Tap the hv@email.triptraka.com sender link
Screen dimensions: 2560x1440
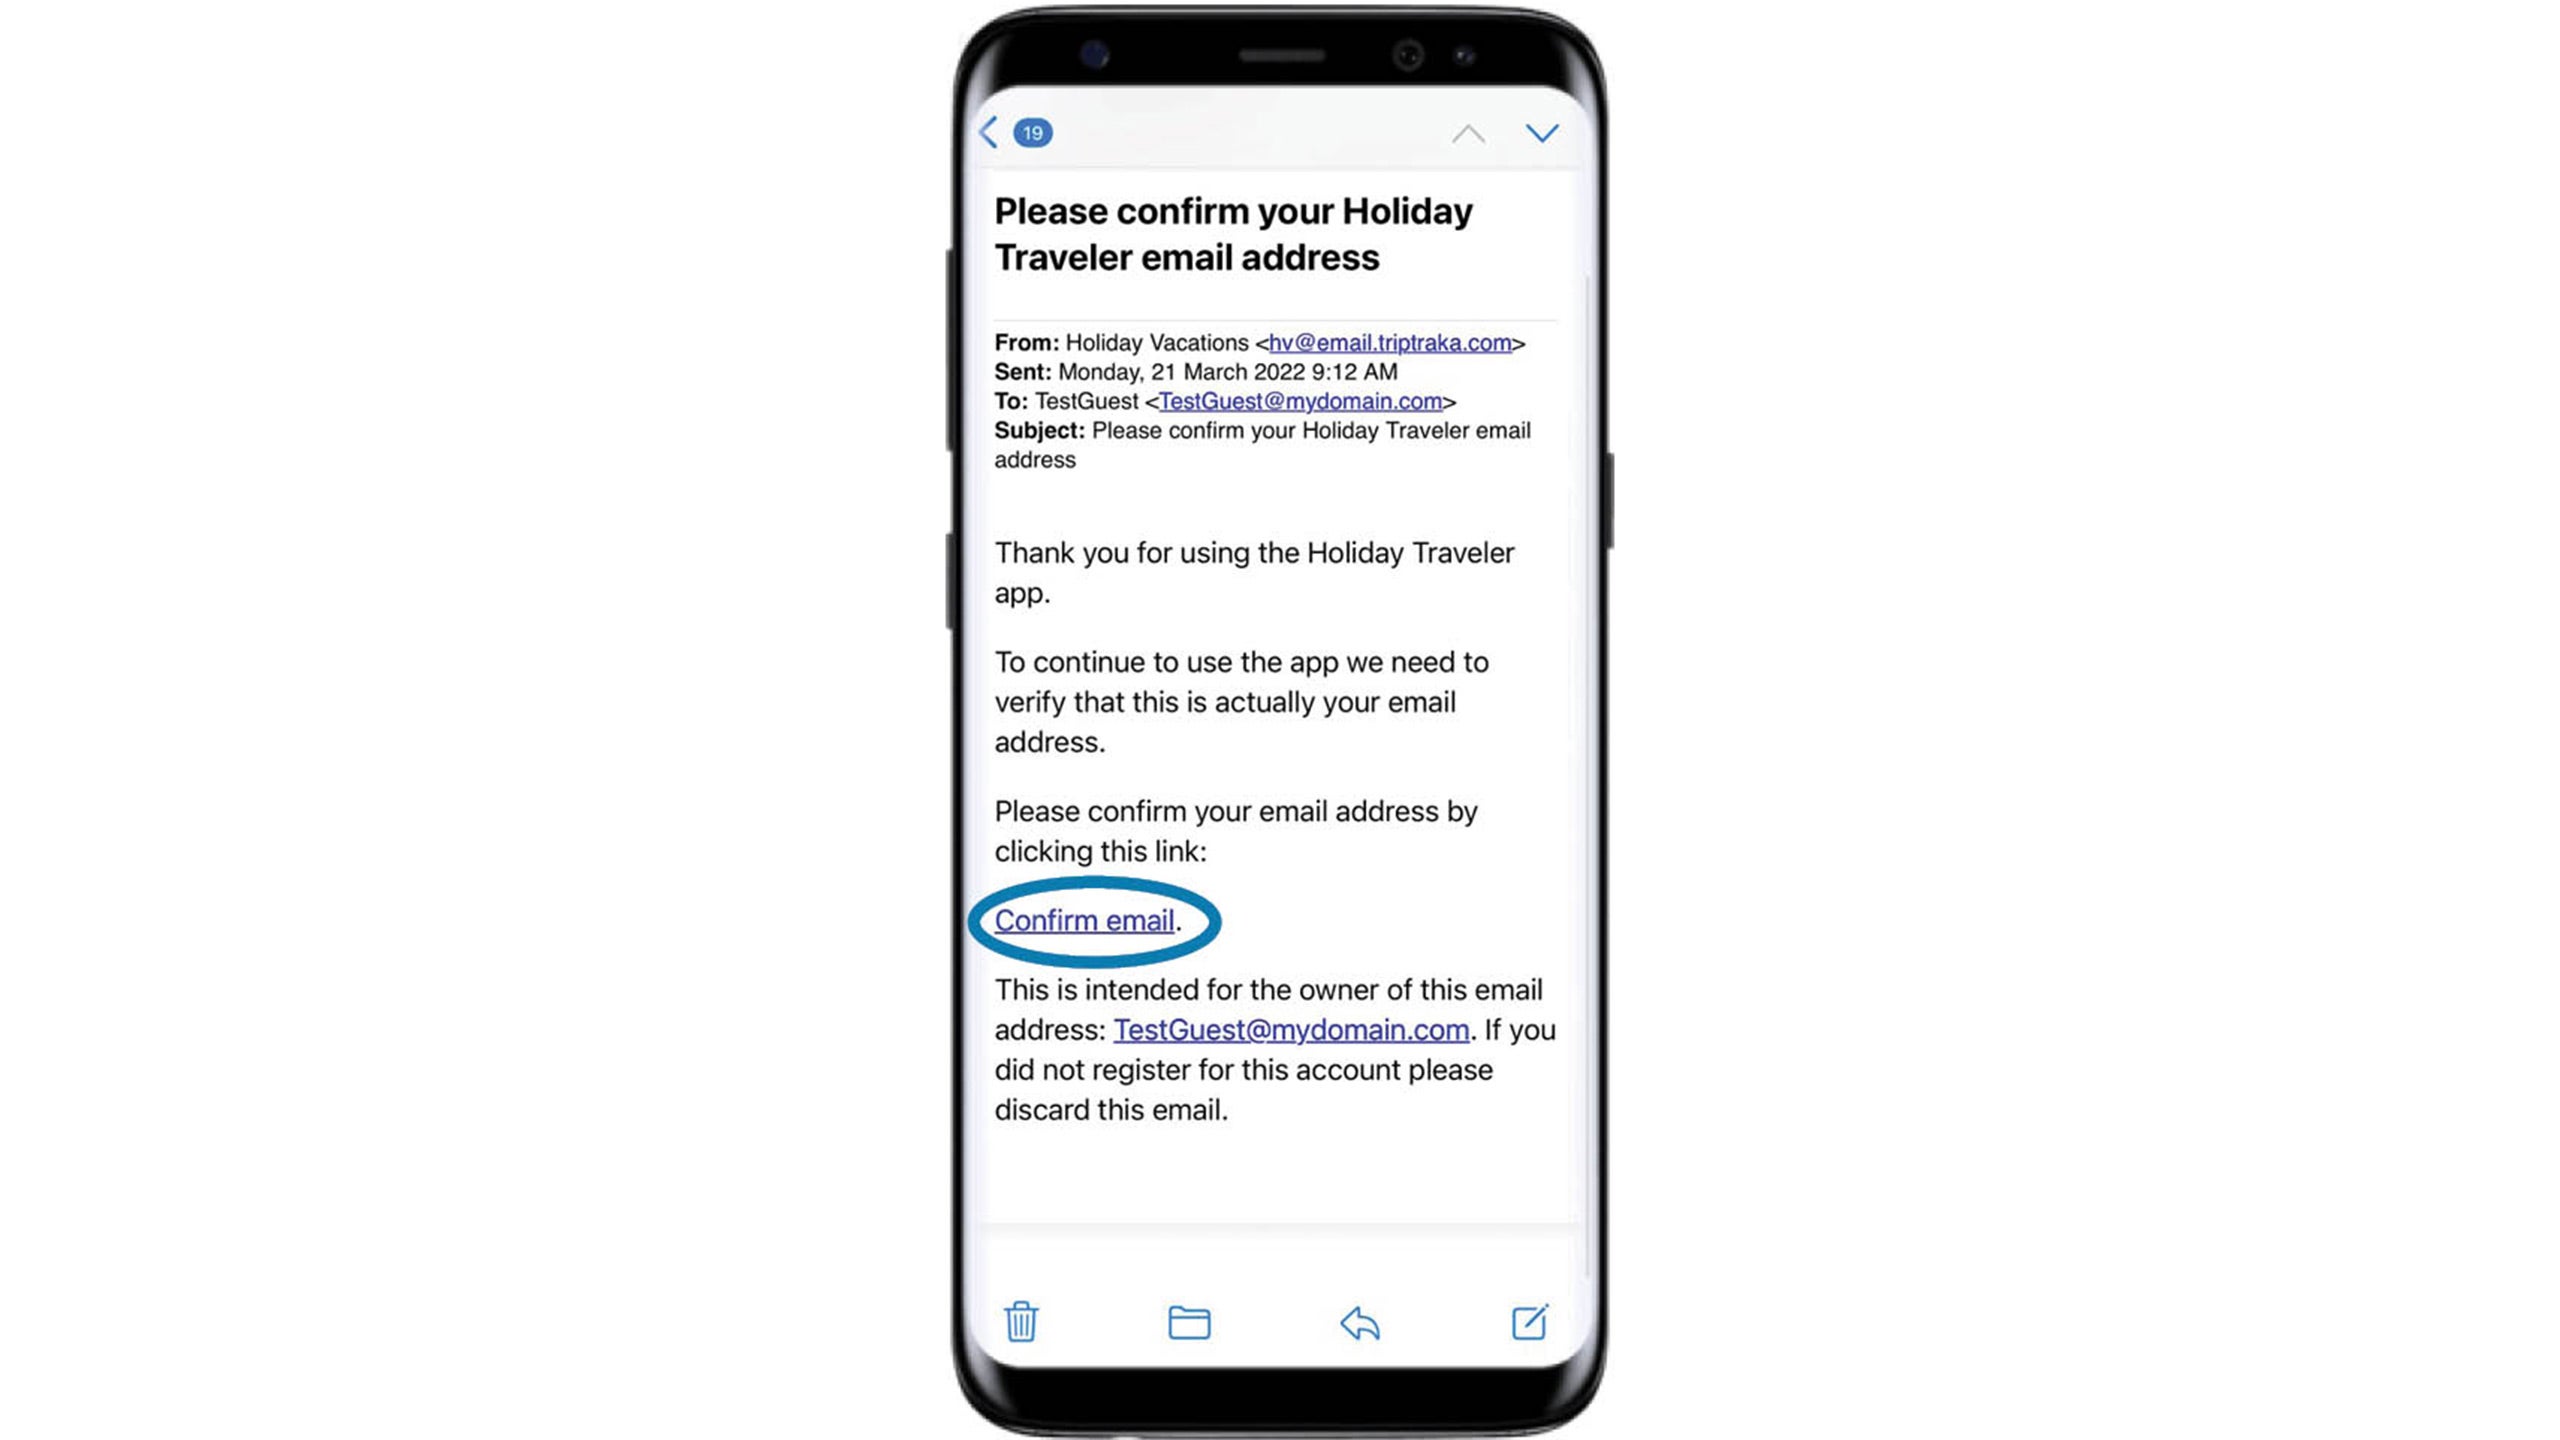[1391, 341]
